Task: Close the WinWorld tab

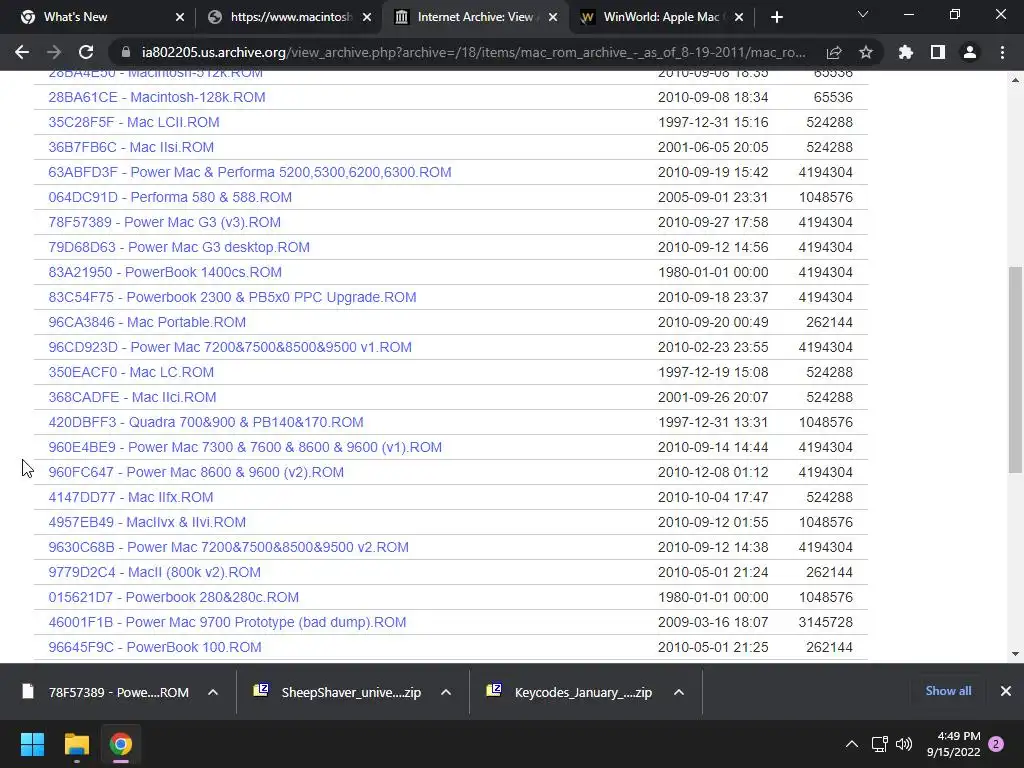Action: pos(739,17)
